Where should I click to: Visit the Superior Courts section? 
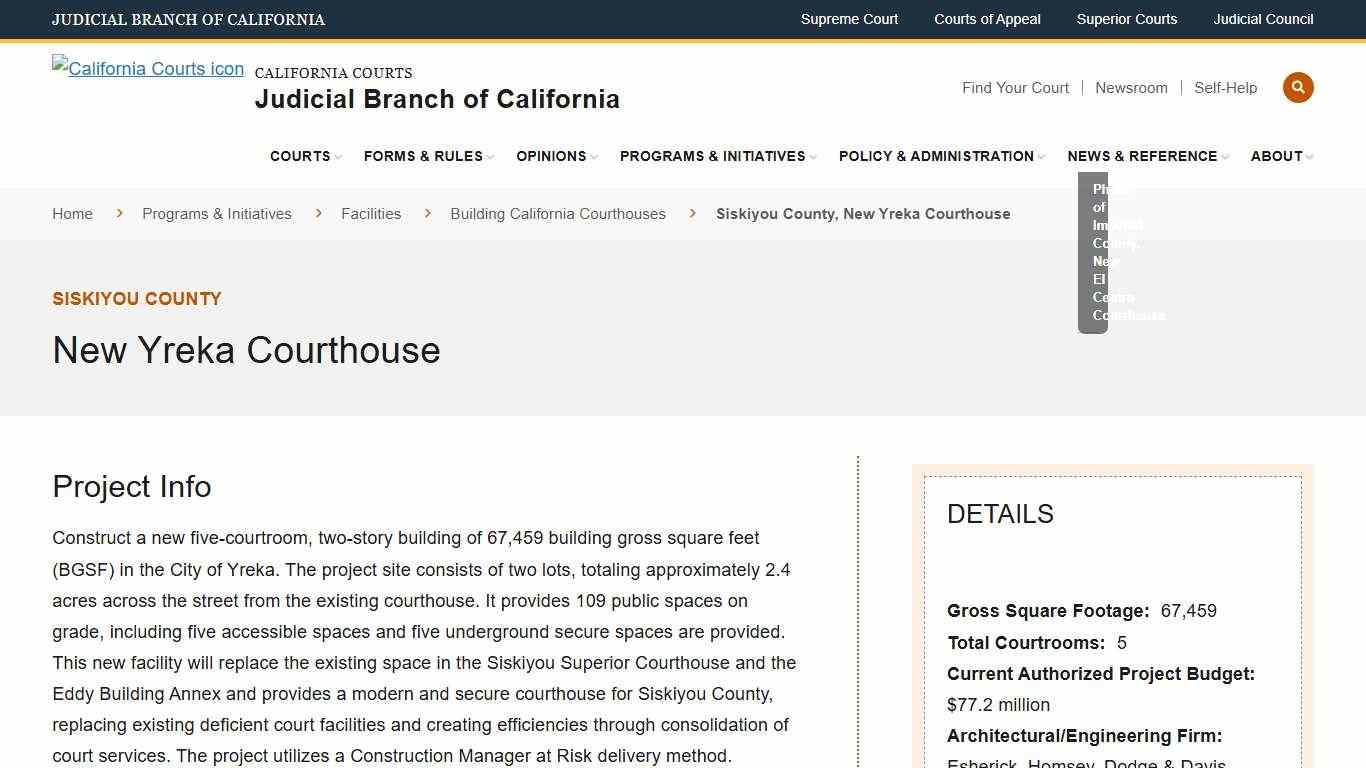pos(1126,19)
